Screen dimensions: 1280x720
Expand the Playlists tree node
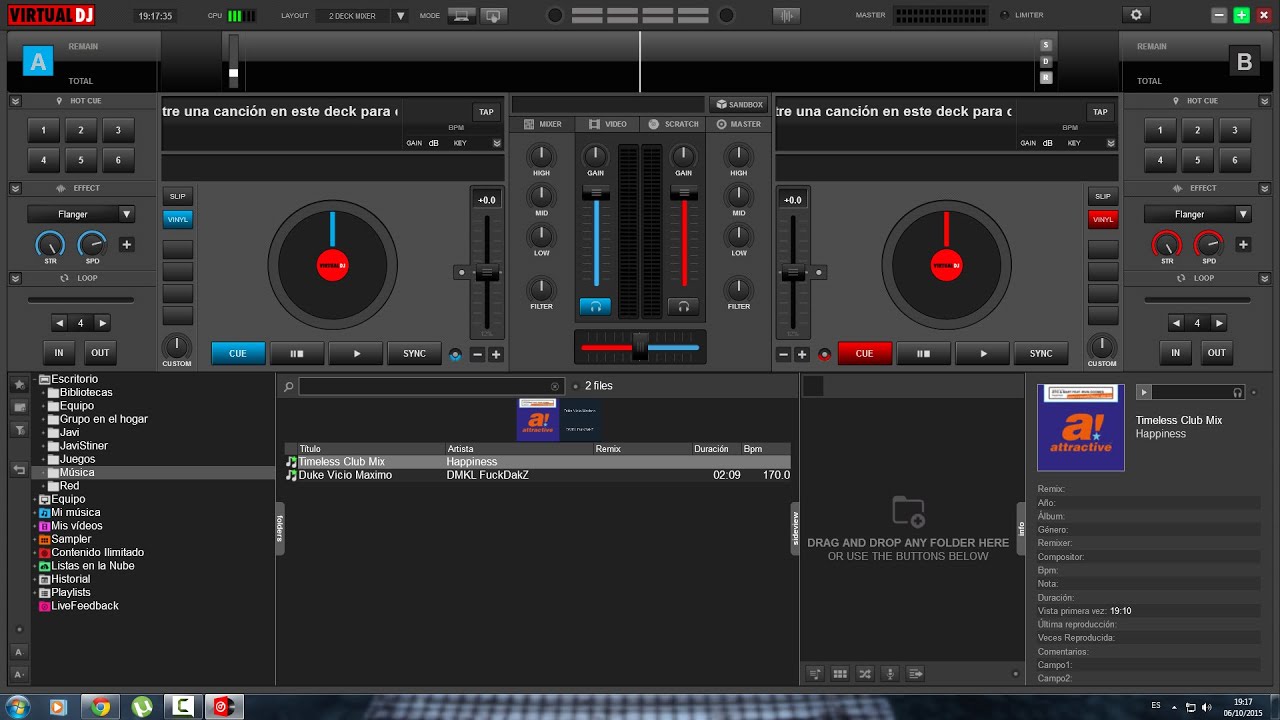pos(35,592)
